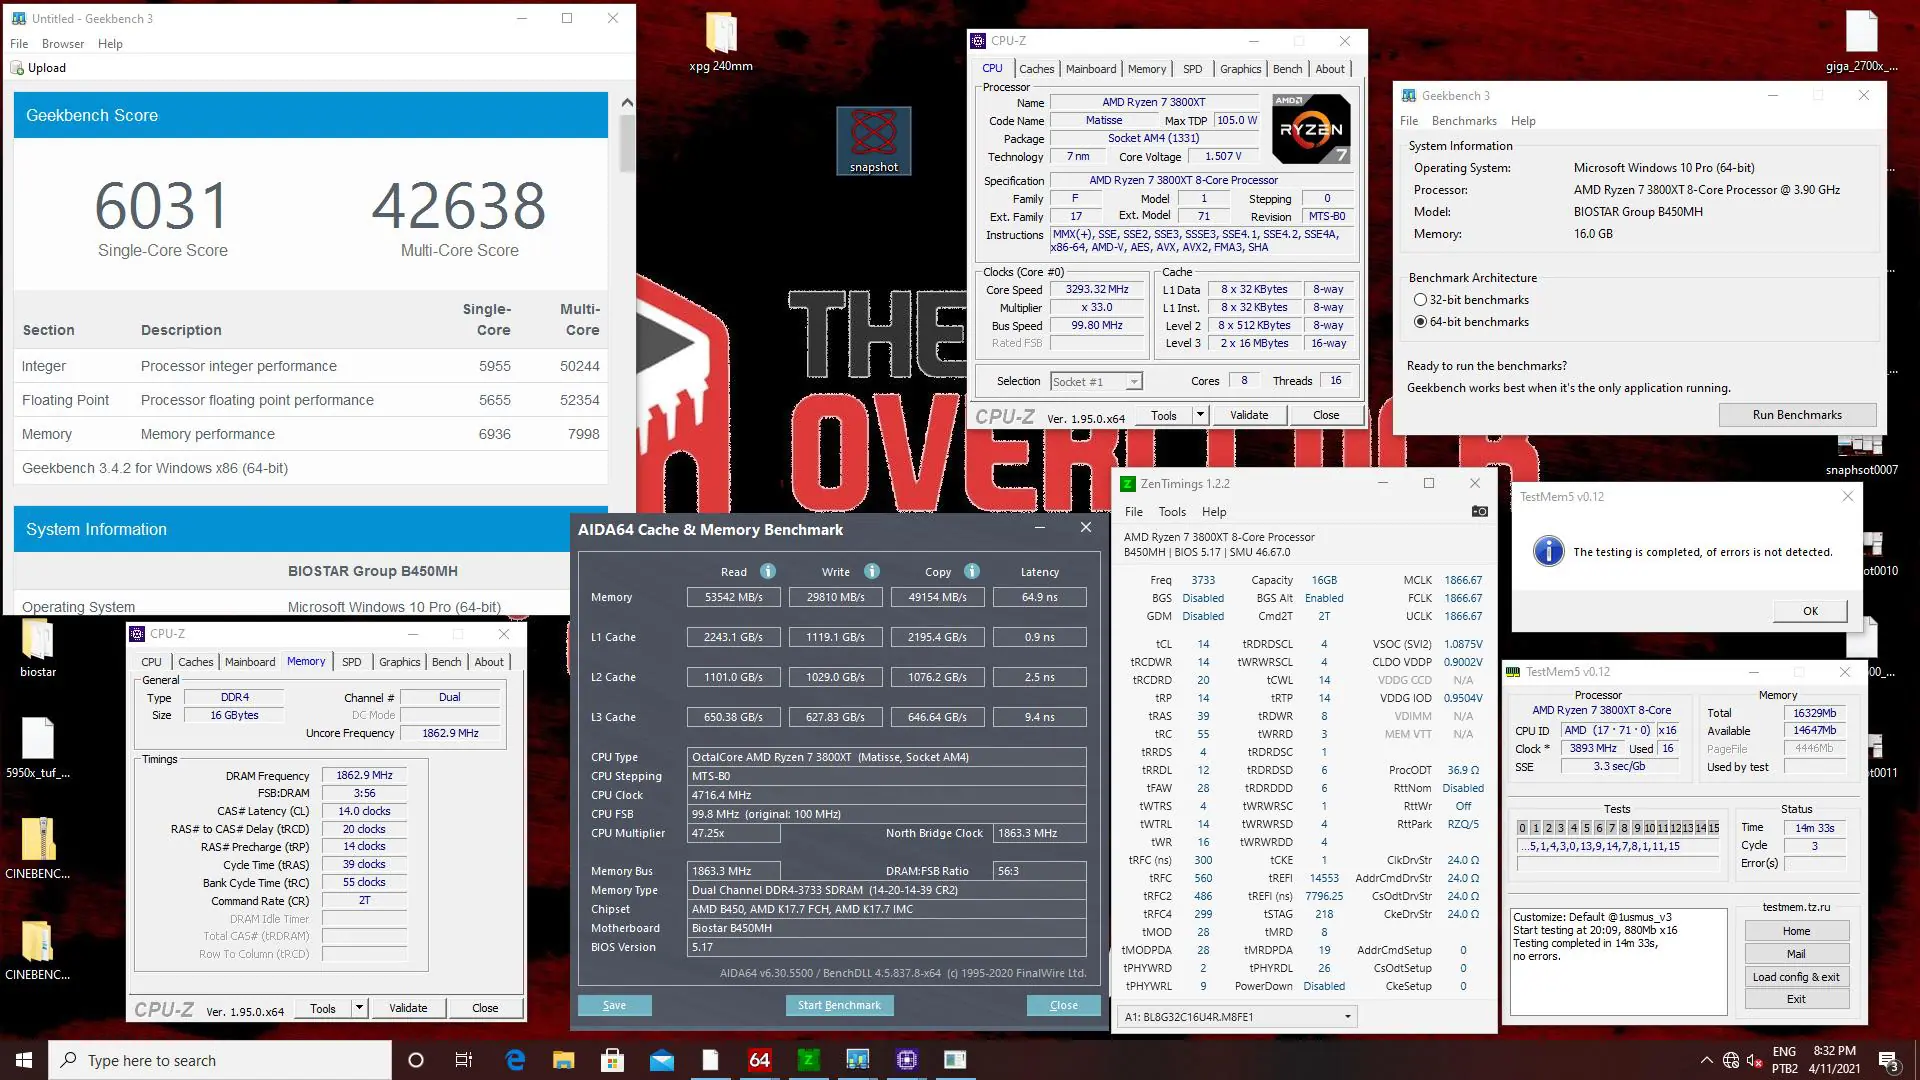
Task: Open Help menu in Geekbench 3 window
Action: (1523, 121)
